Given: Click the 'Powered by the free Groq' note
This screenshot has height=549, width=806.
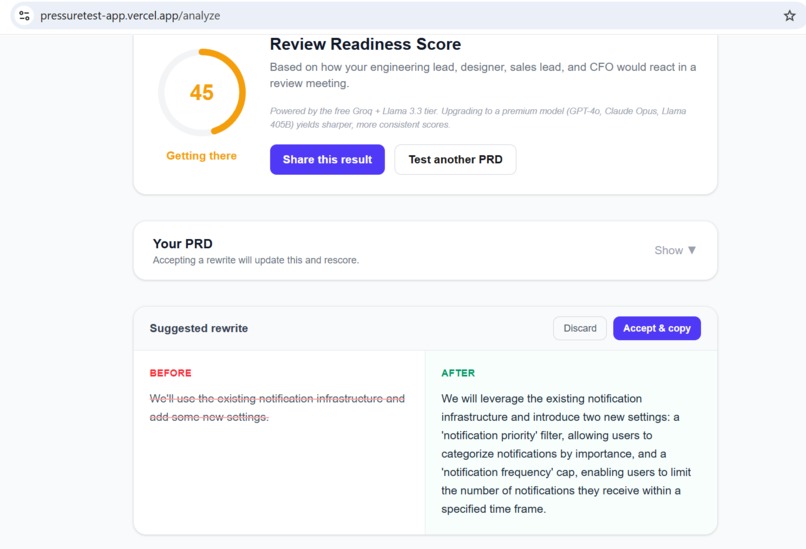Looking at the screenshot, I should click(x=478, y=118).
